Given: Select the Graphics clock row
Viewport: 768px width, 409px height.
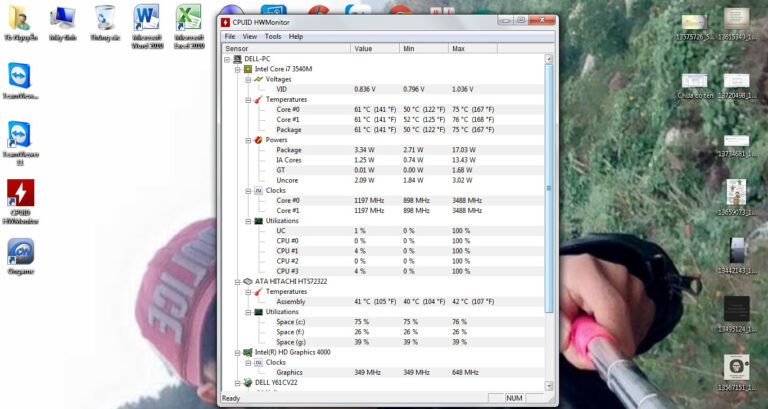Looking at the screenshot, I should coord(383,372).
